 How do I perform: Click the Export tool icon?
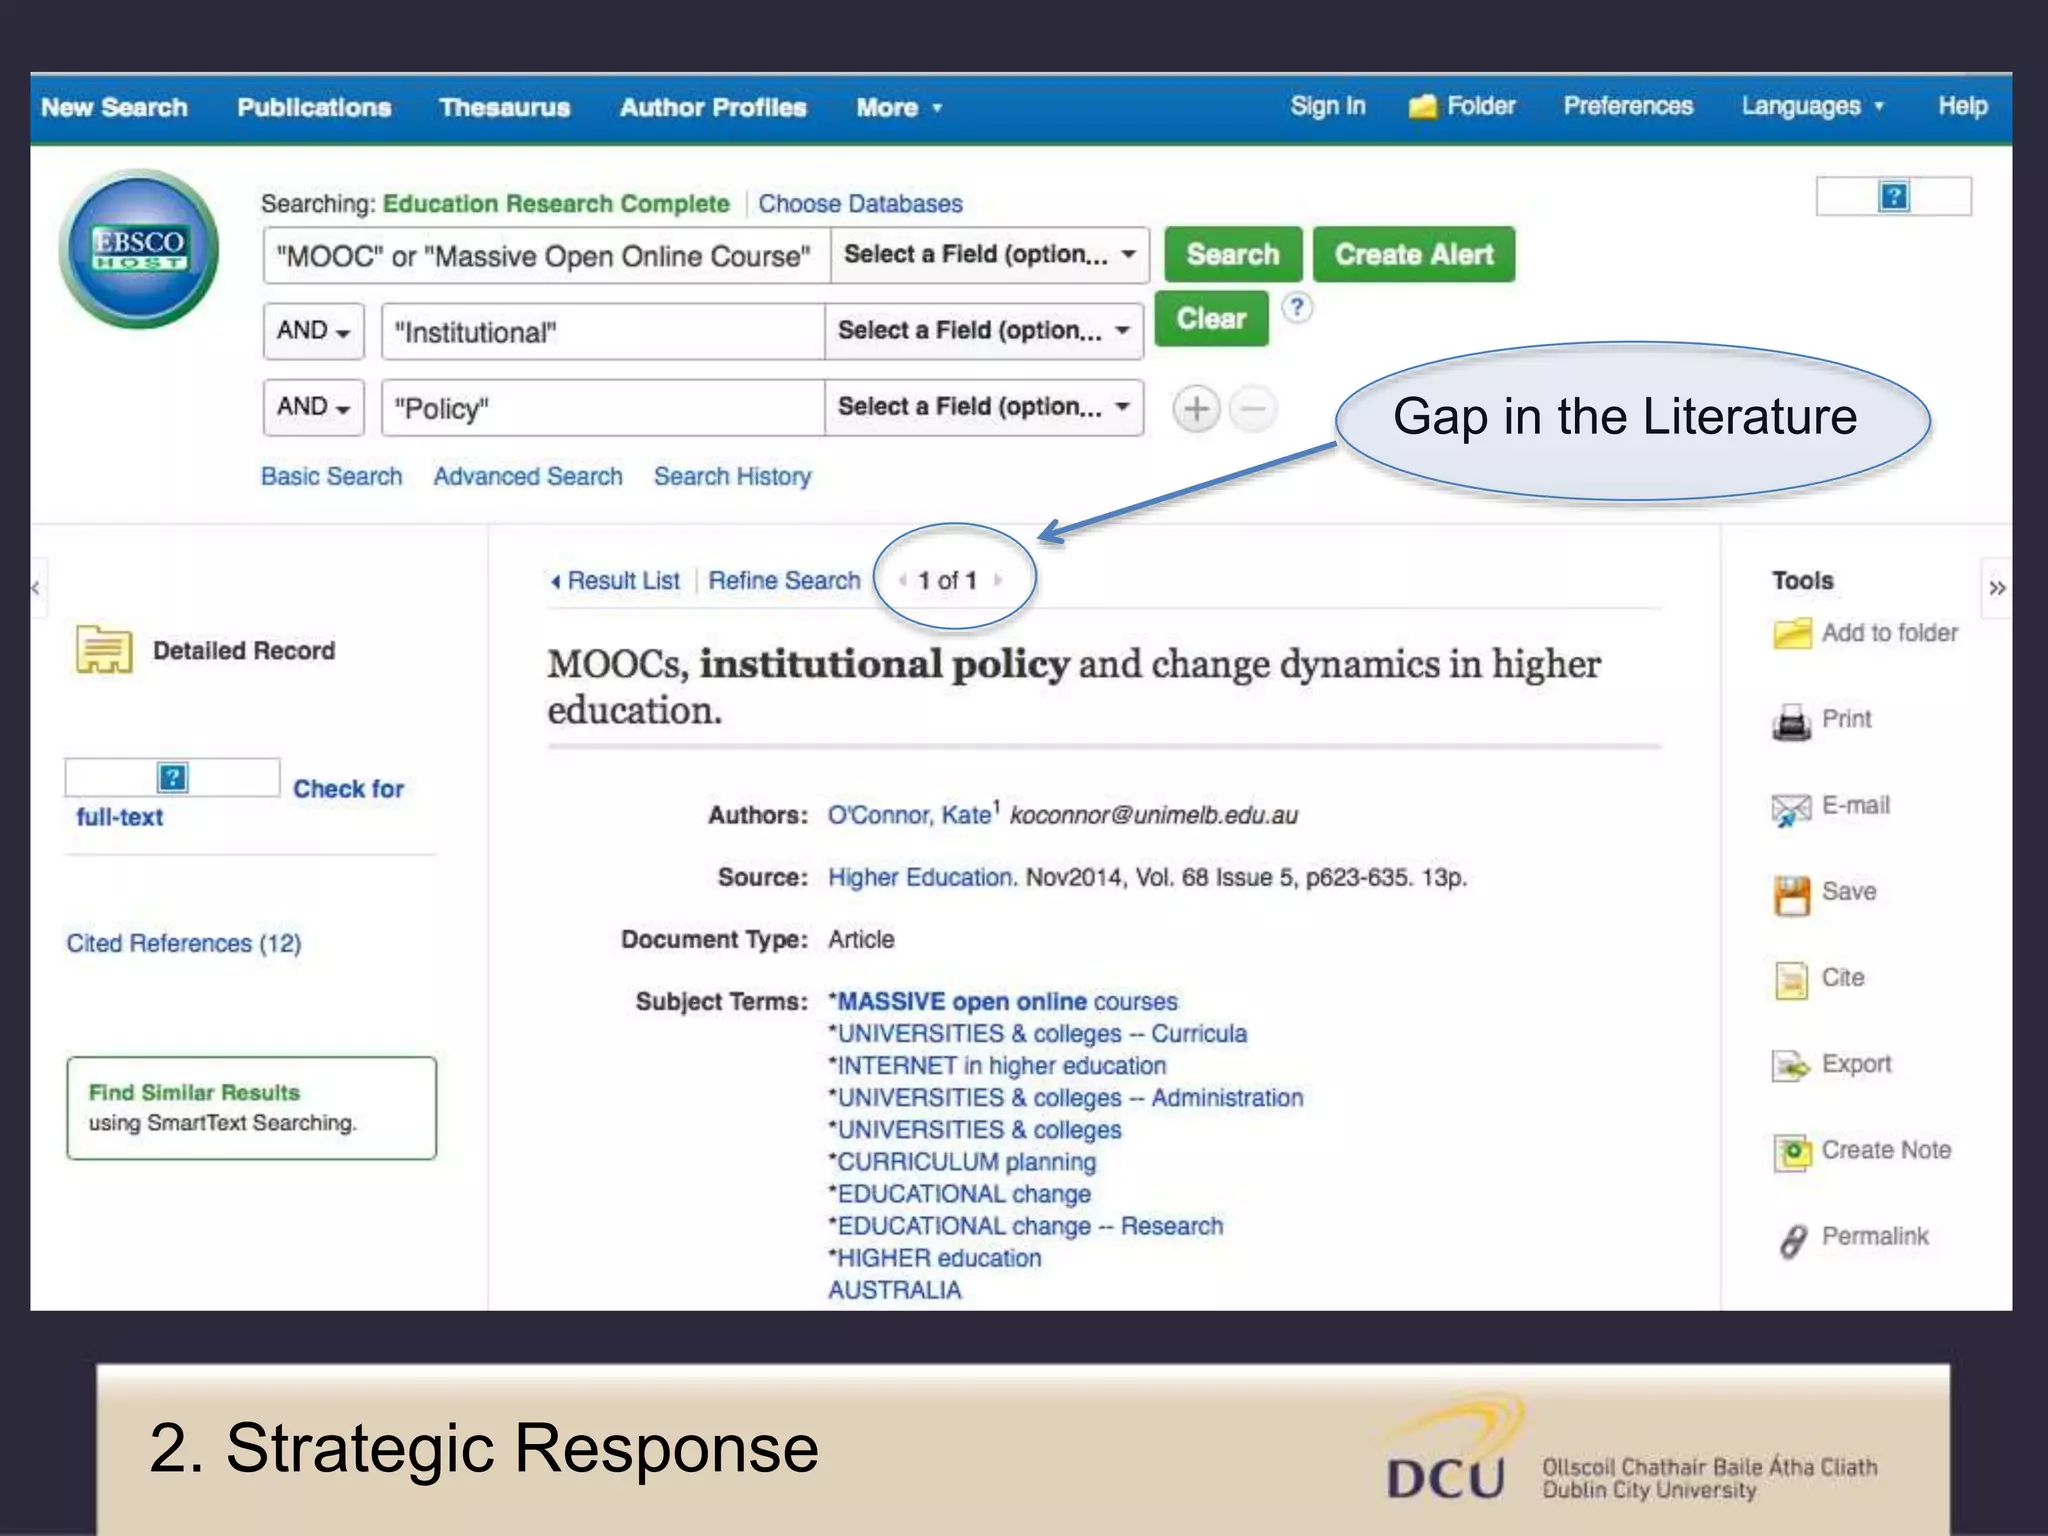(1791, 1066)
